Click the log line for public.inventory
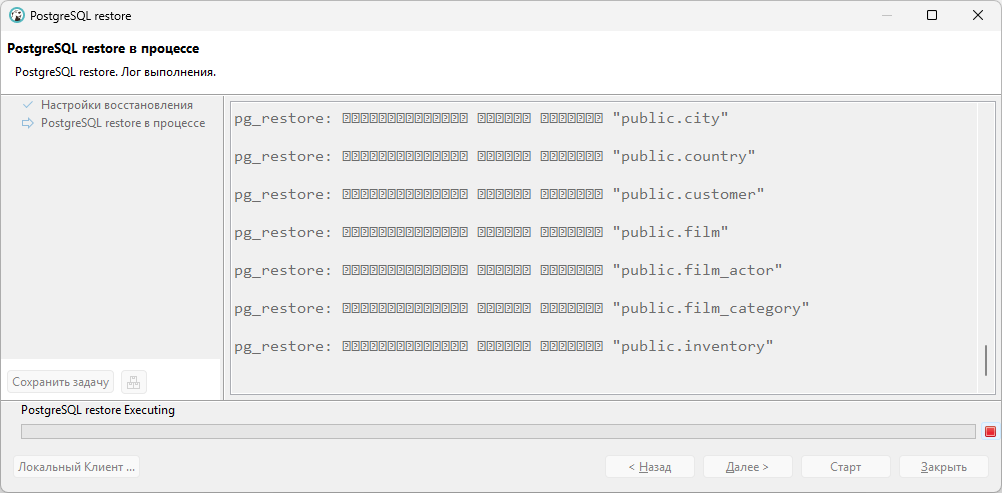This screenshot has height=493, width=1002. point(504,347)
